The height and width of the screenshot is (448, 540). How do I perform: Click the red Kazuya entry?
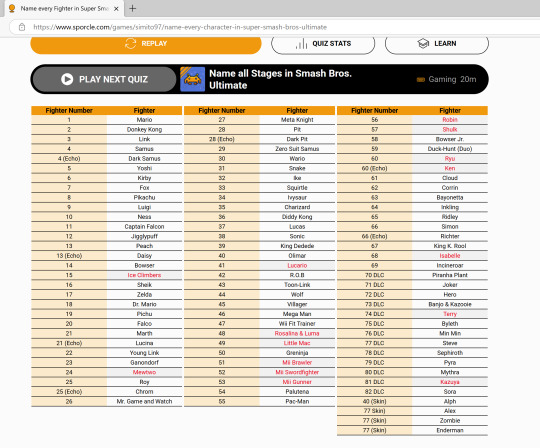click(x=450, y=382)
